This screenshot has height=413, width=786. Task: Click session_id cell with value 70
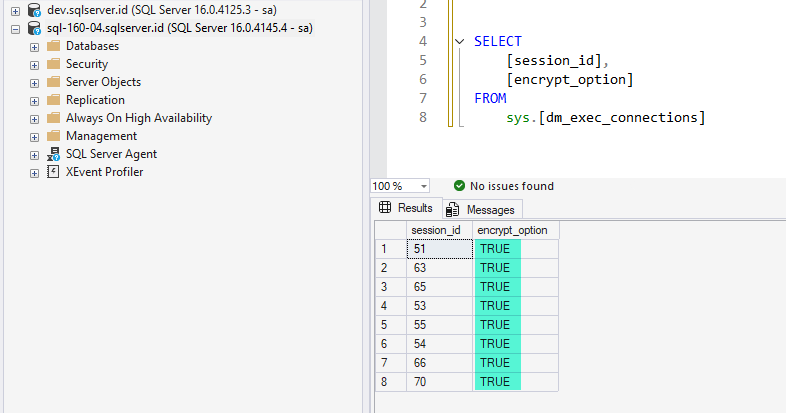click(440, 382)
